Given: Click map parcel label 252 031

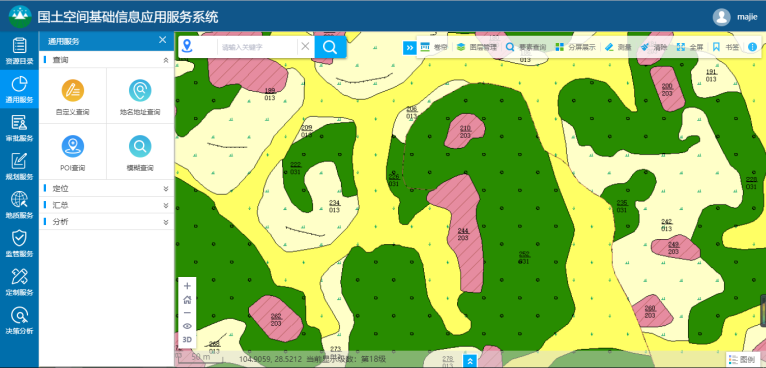Looking at the screenshot, I should click(x=524, y=258).
